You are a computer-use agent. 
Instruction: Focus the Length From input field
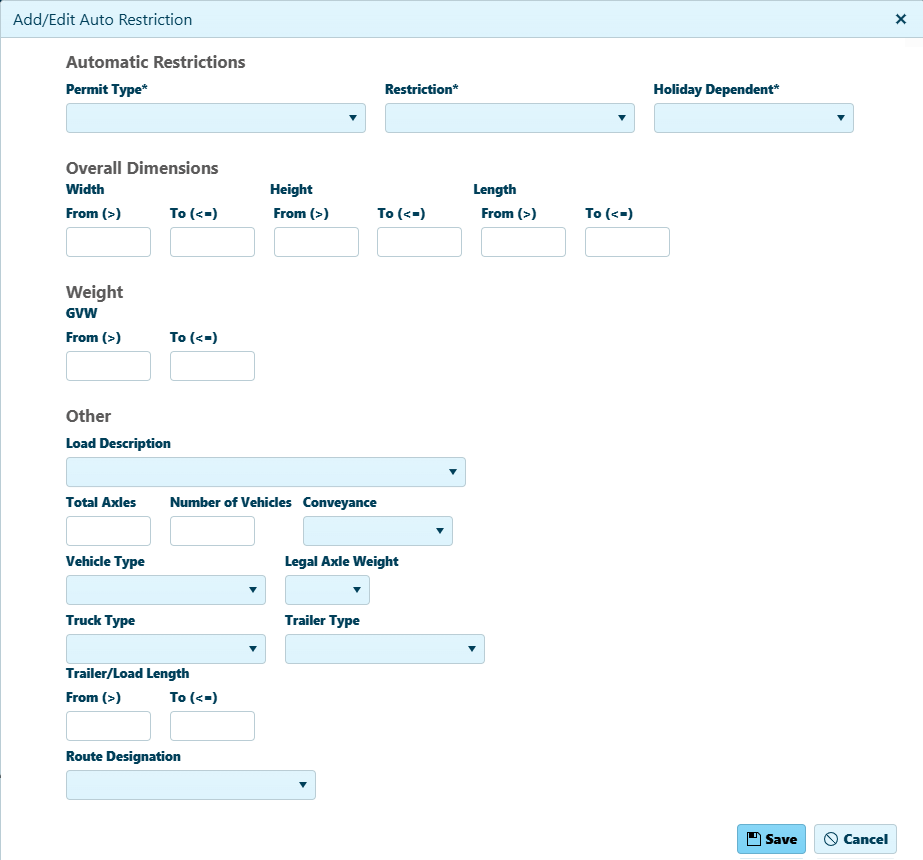(523, 242)
